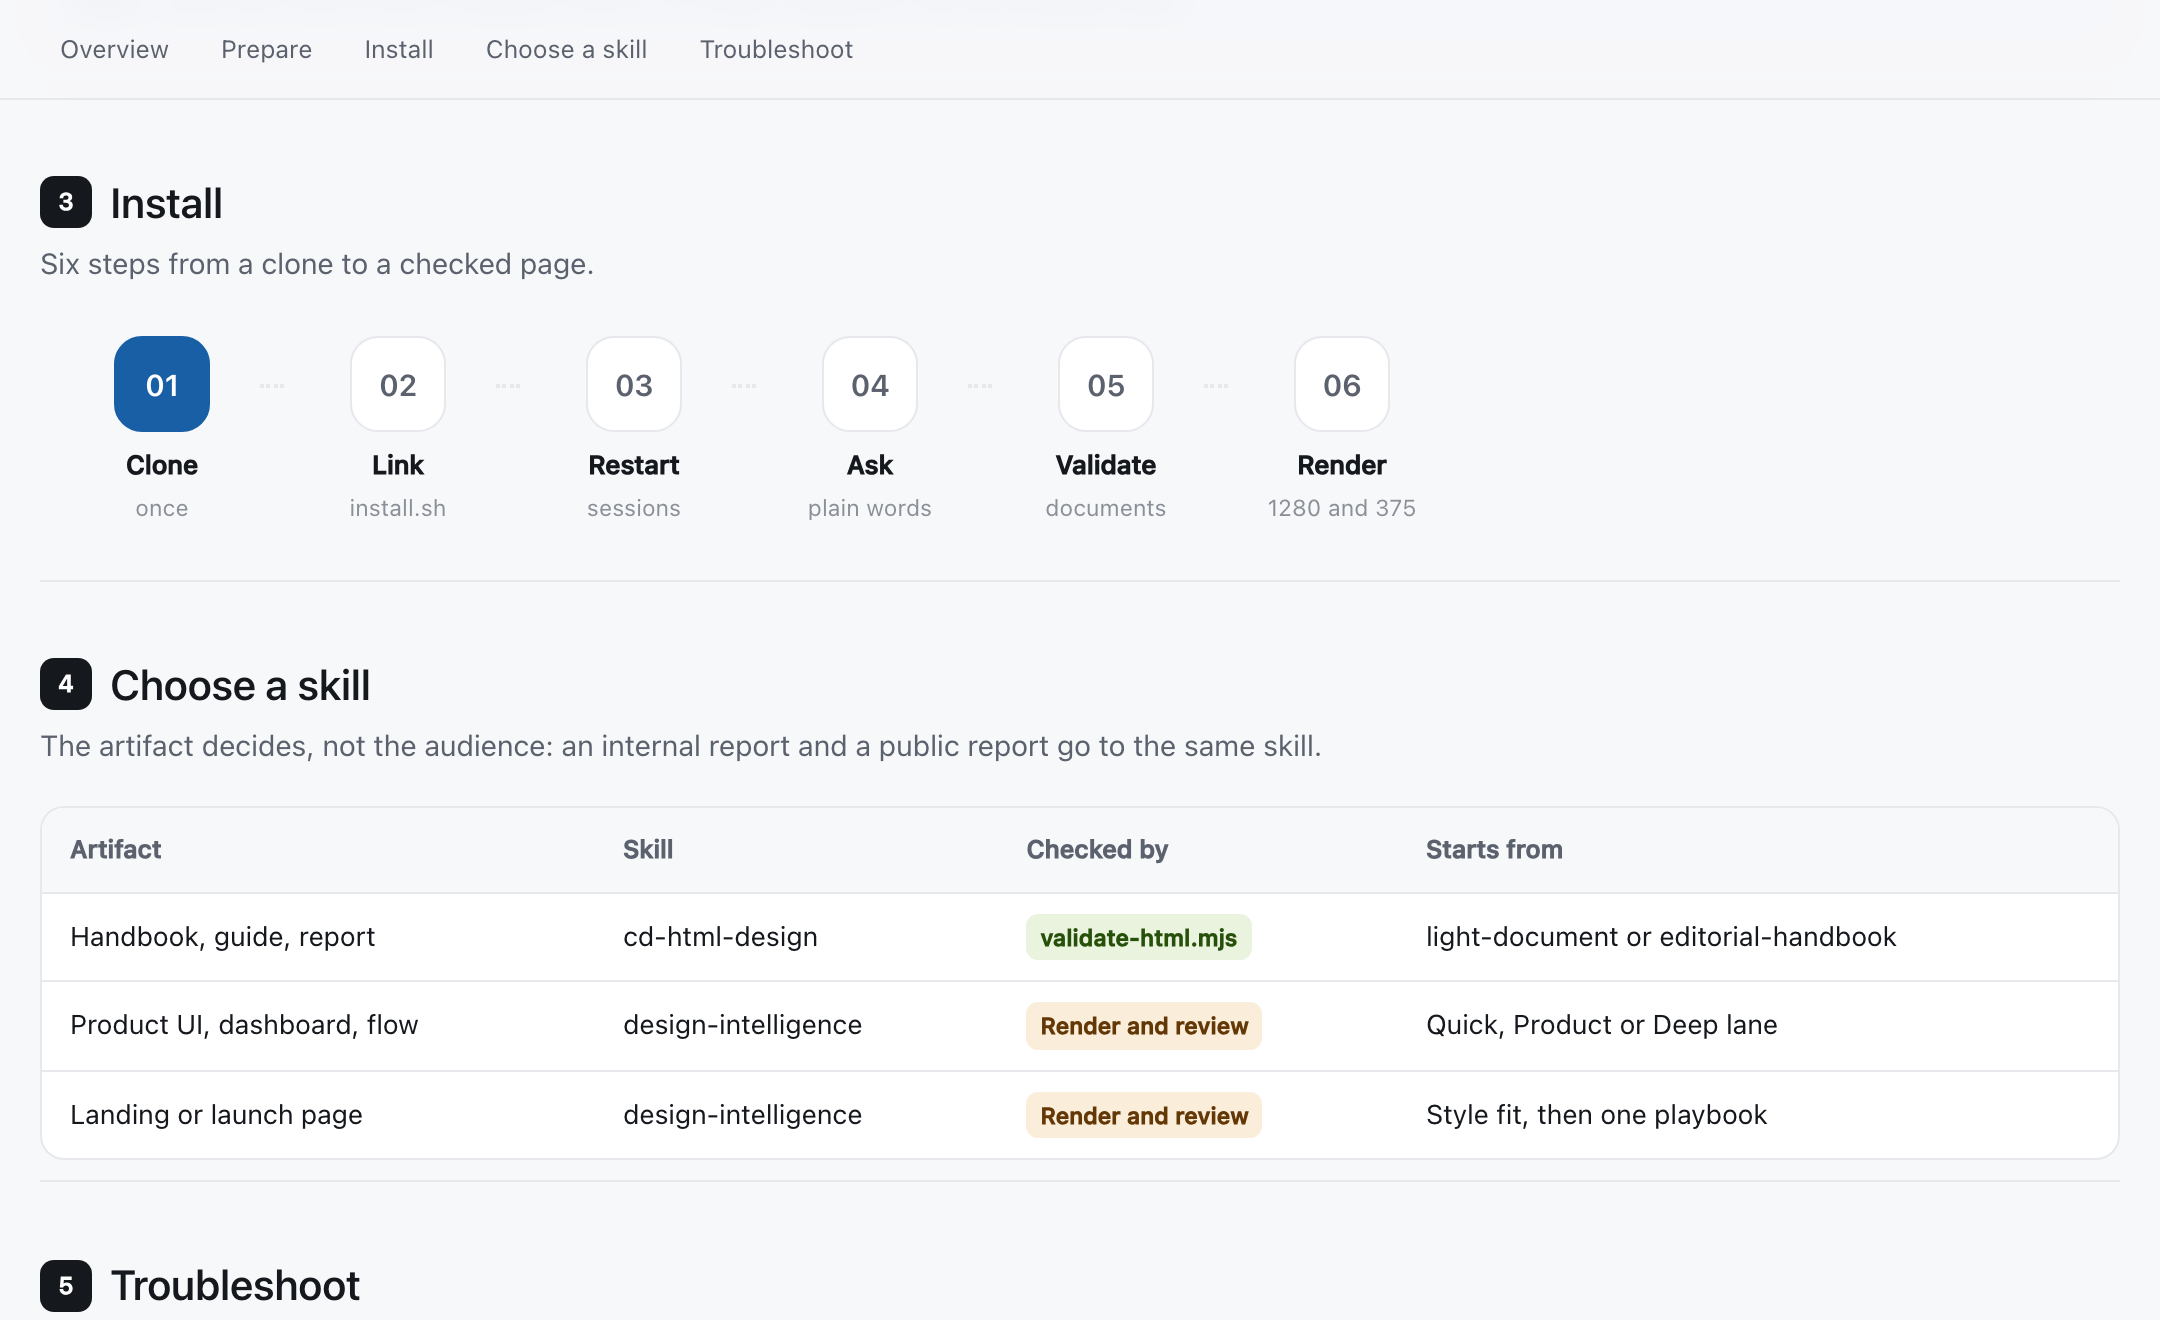Click the Skill column header
The width and height of the screenshot is (2160, 1320).
coord(648,849)
